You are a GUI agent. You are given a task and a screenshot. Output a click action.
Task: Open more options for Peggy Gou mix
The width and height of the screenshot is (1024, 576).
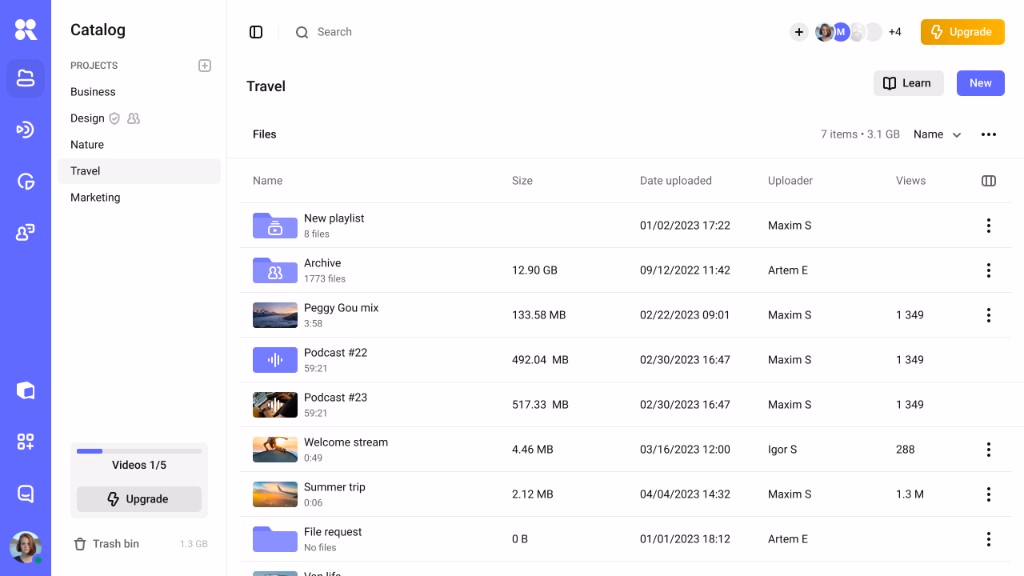tap(989, 315)
